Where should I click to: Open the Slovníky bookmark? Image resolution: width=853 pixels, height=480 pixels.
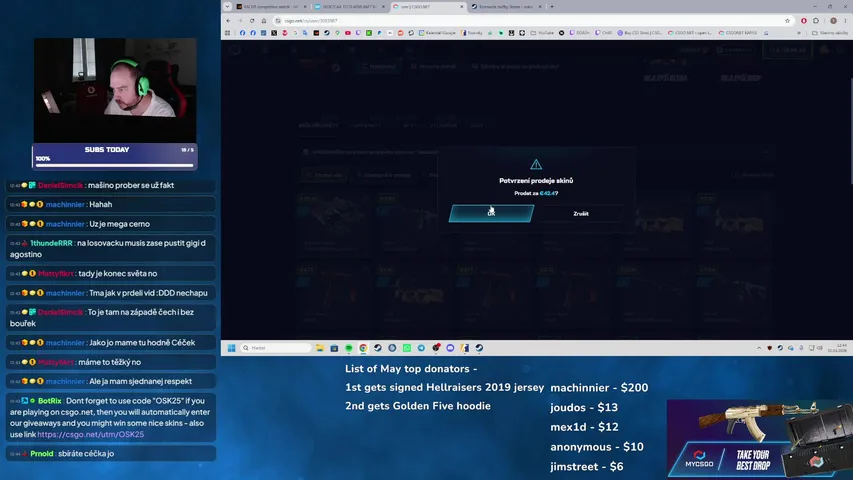(472, 33)
